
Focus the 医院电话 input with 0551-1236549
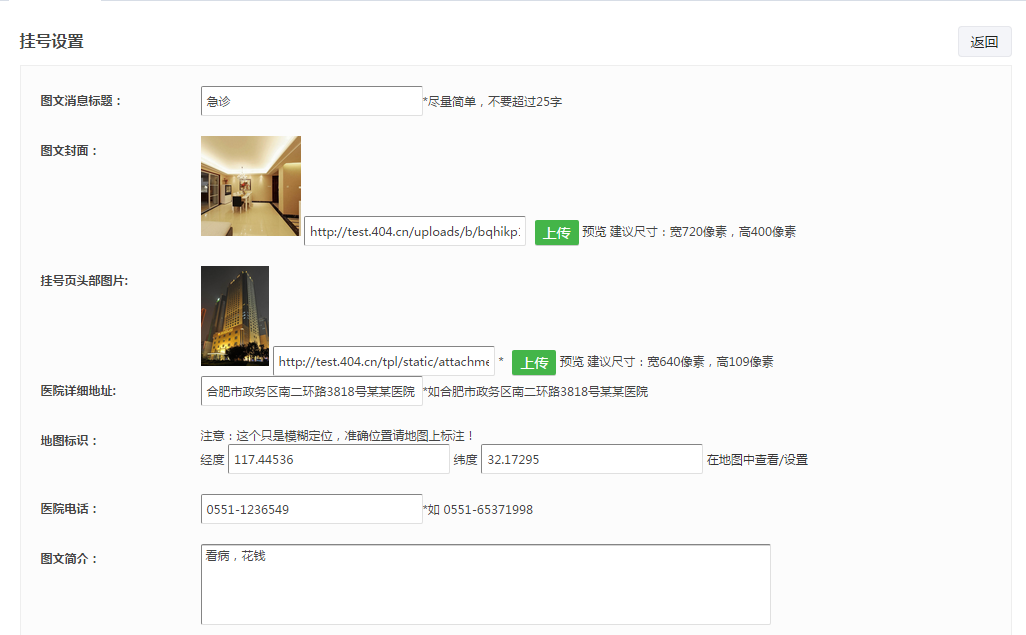[311, 509]
